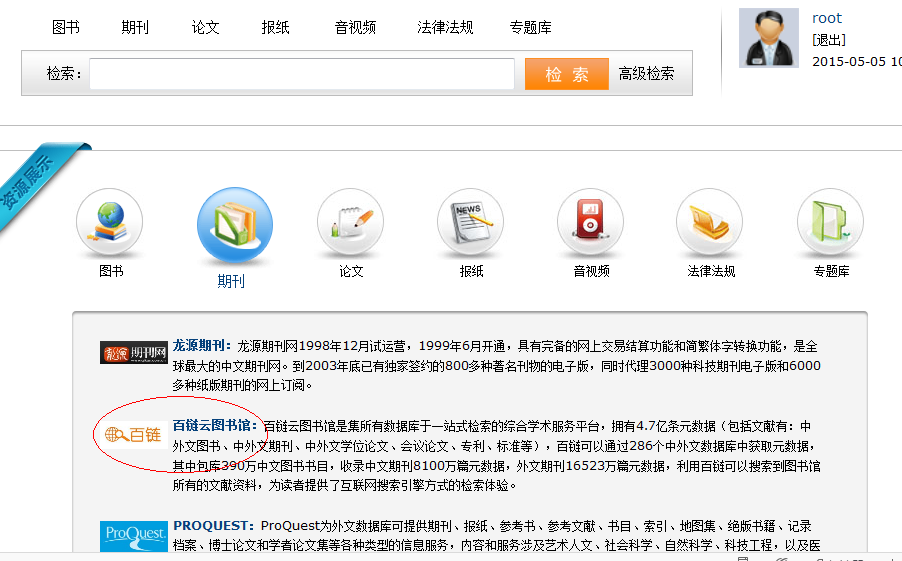Viewport: 902px width, 561px height.
Task: Open the 法律法规 orange book icon
Action: coord(710,222)
